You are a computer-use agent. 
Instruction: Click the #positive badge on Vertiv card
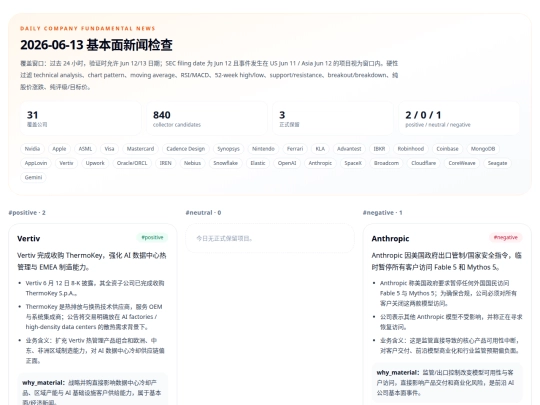pos(152,237)
